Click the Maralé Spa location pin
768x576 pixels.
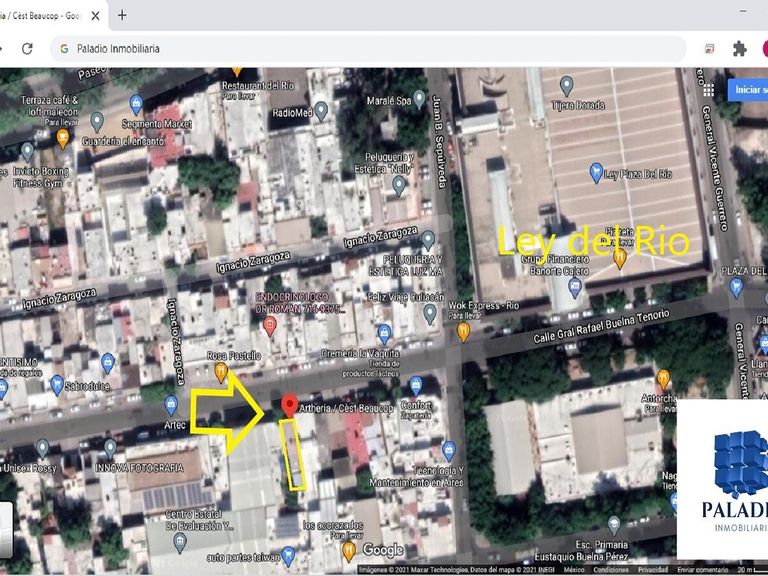coord(419,99)
